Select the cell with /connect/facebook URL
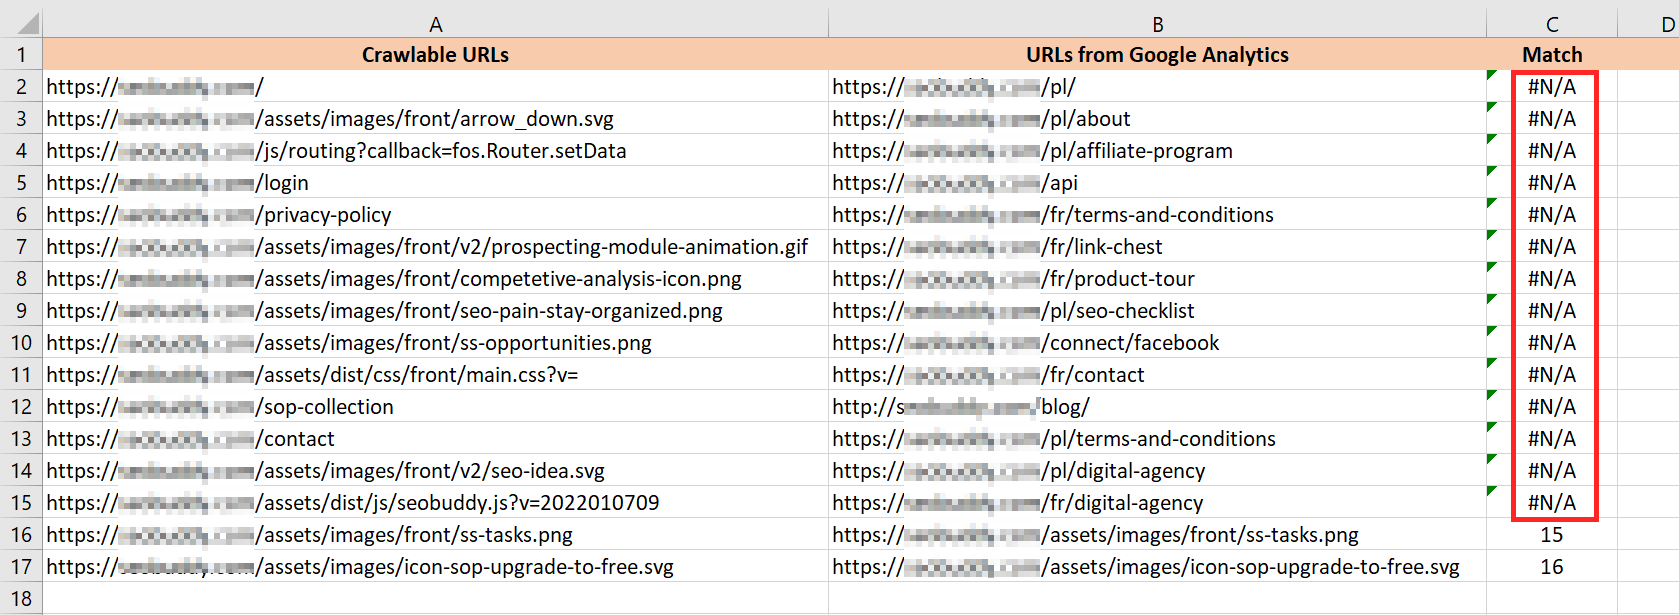The height and width of the screenshot is (615, 1679). (x=1157, y=343)
